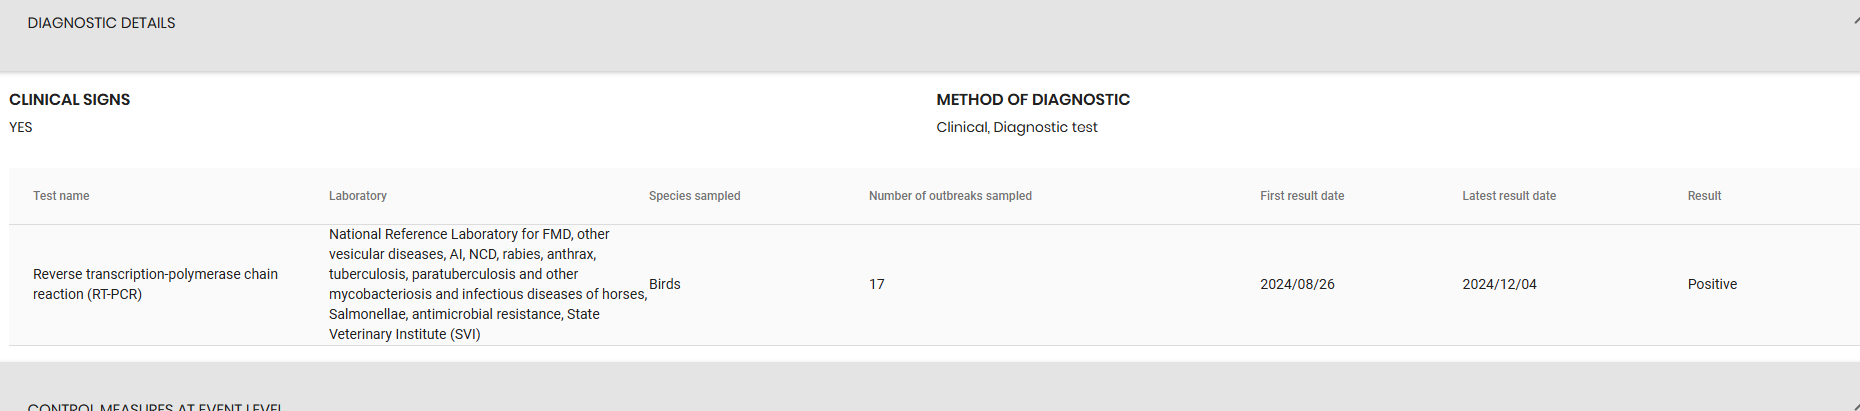Click the 2024/08/26 first result date
Image resolution: width=1860 pixels, height=411 pixels.
point(1296,284)
